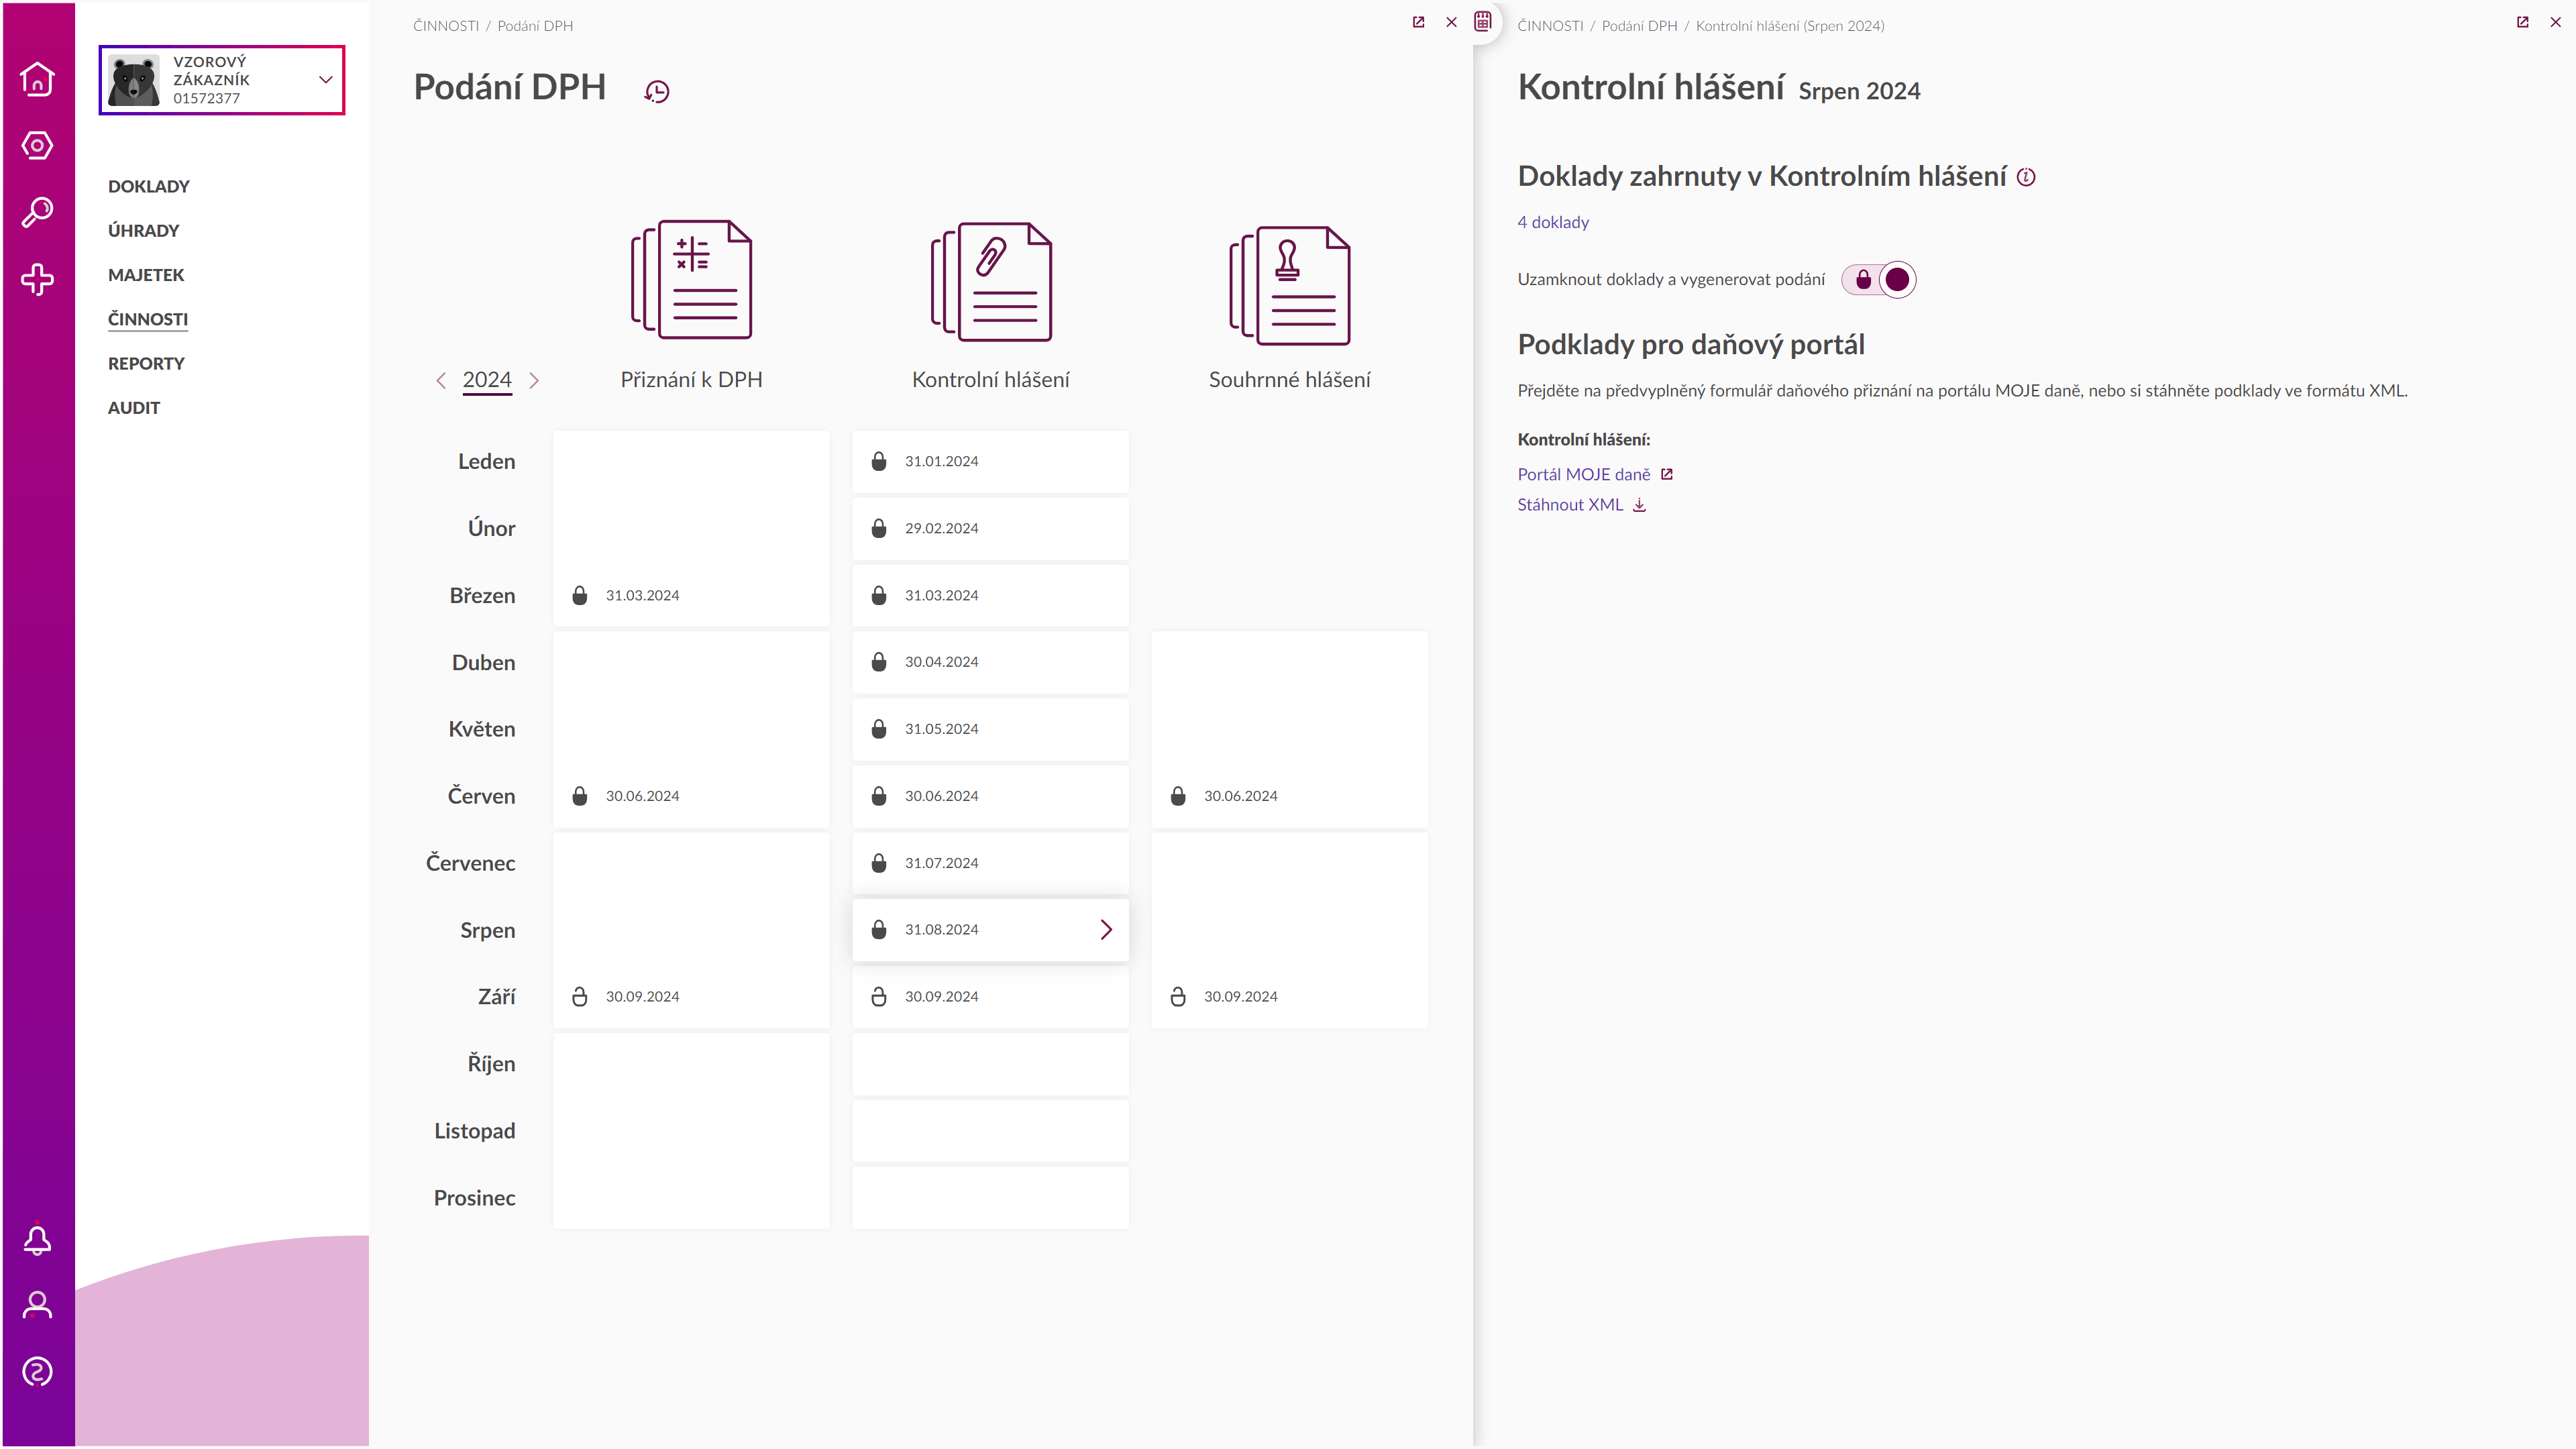The image size is (2576, 1449).
Task: Open Kontrolní hlášení panel in new window
Action: point(2523,22)
